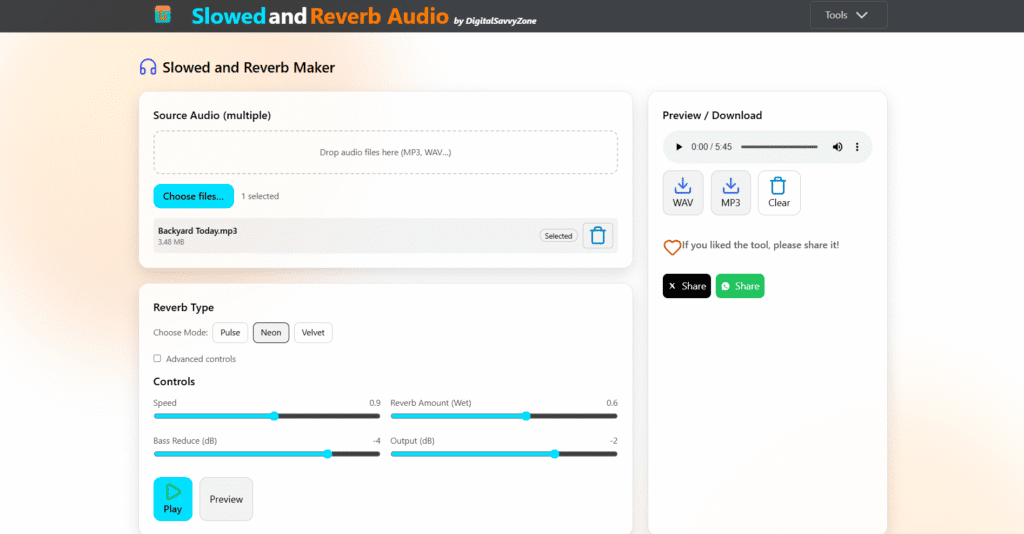1024x534 pixels.
Task: Click the site logo icon in header
Action: point(162,15)
